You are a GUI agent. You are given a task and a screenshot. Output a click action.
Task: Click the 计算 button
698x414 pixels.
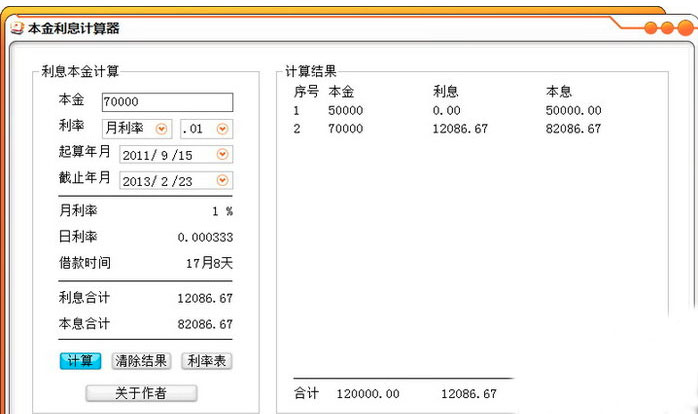pyautogui.click(x=80, y=361)
